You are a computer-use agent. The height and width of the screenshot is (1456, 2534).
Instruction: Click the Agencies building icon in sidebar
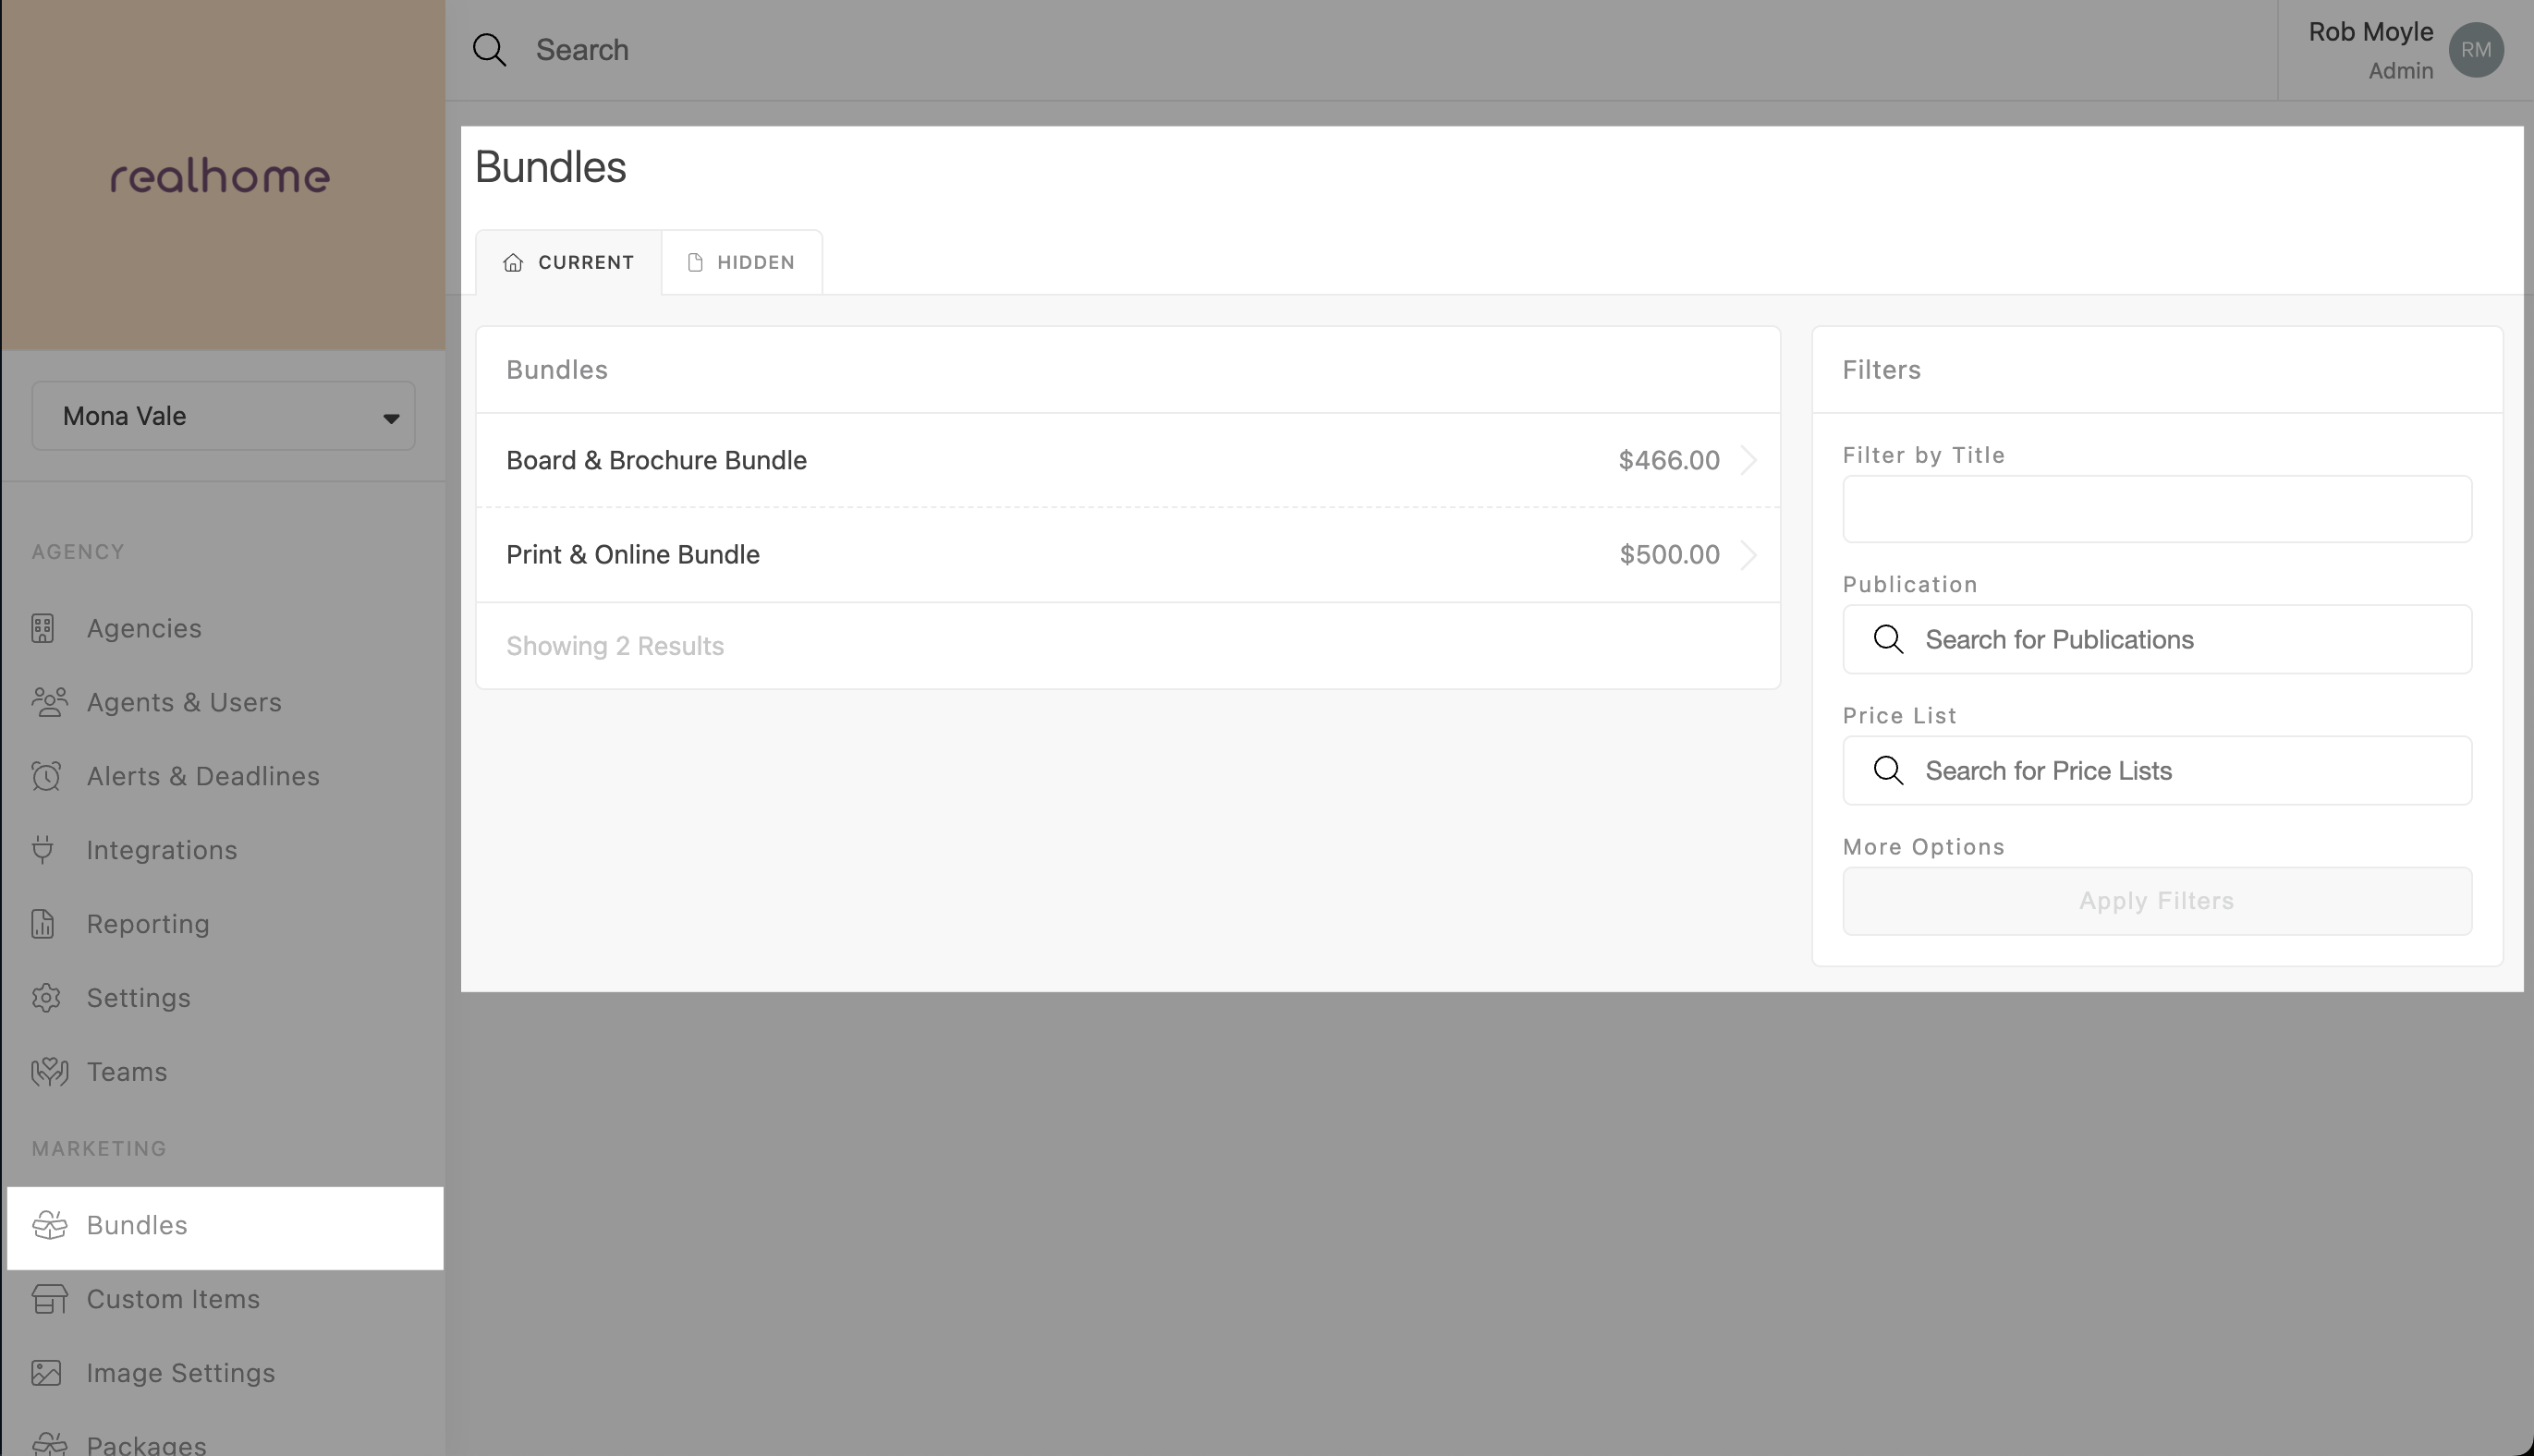point(43,628)
